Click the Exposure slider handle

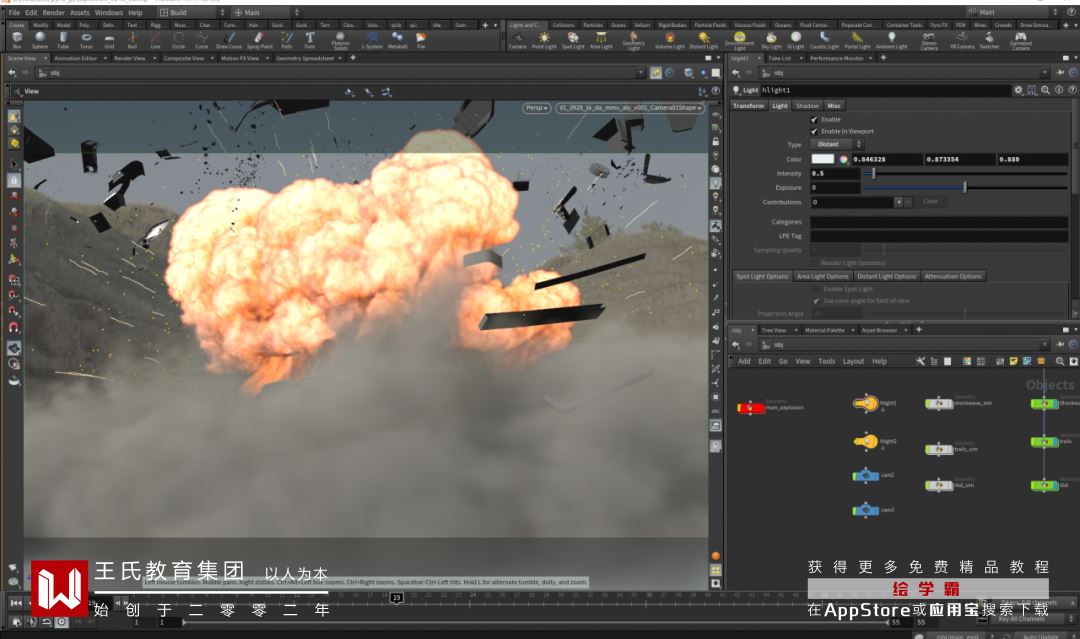click(964, 187)
